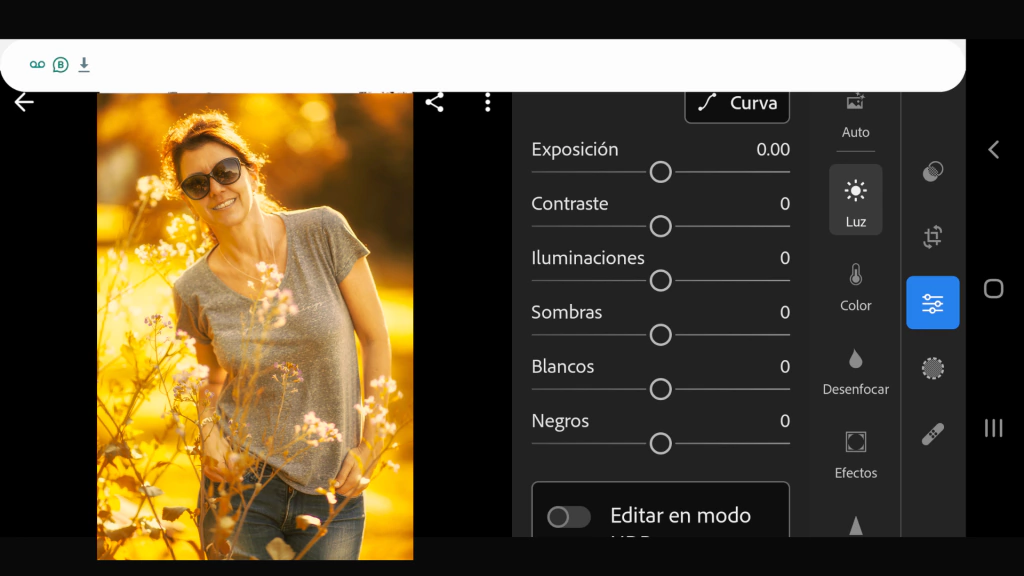Open the Desenfocar blur panel
The height and width of the screenshot is (576, 1024).
click(x=855, y=371)
